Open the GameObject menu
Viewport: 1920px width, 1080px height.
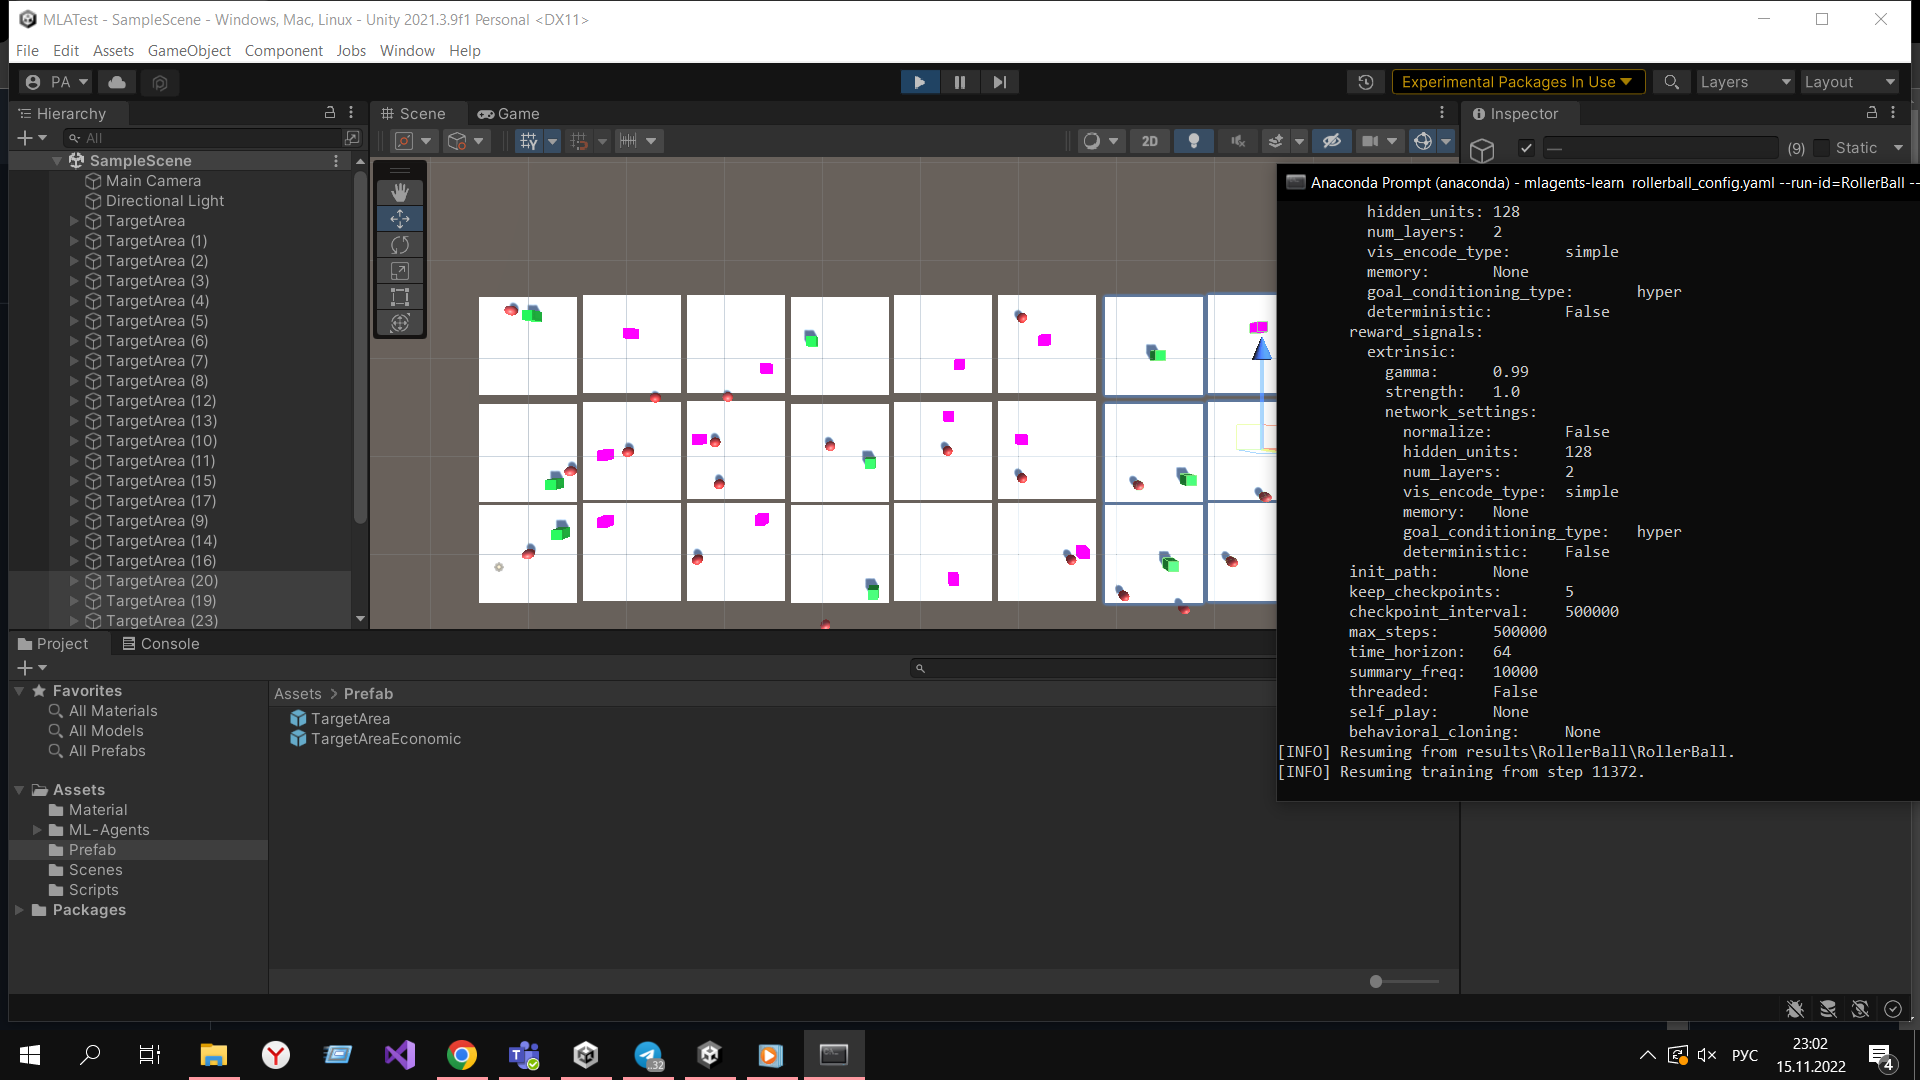click(x=189, y=50)
